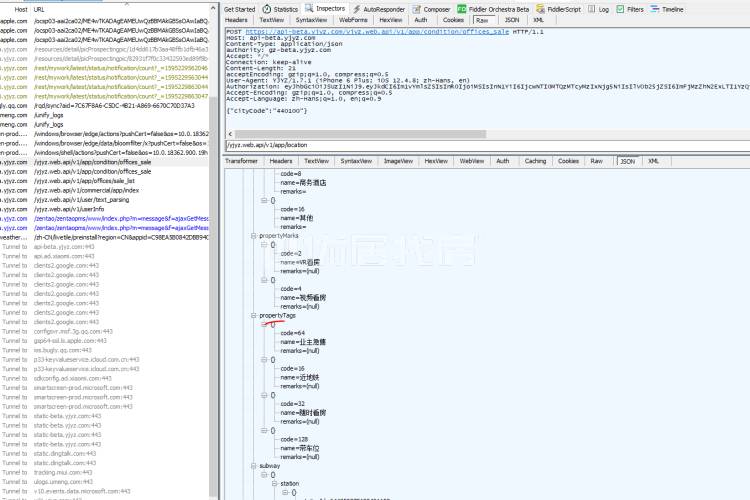This screenshot has height=500, width=750.
Task: Select the Caching response tab
Action: click(535, 161)
